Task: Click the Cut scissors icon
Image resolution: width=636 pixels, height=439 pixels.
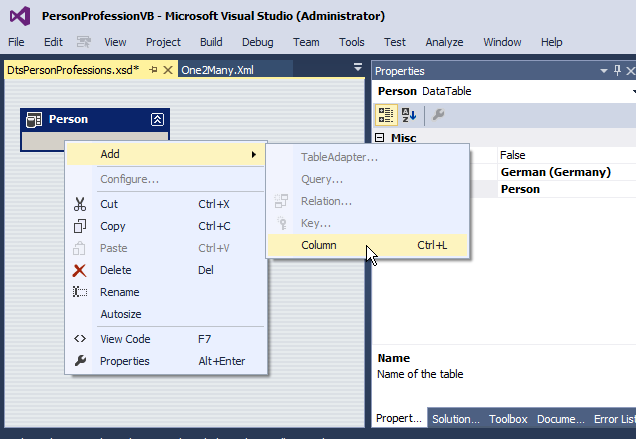Action: pyautogui.click(x=80, y=204)
